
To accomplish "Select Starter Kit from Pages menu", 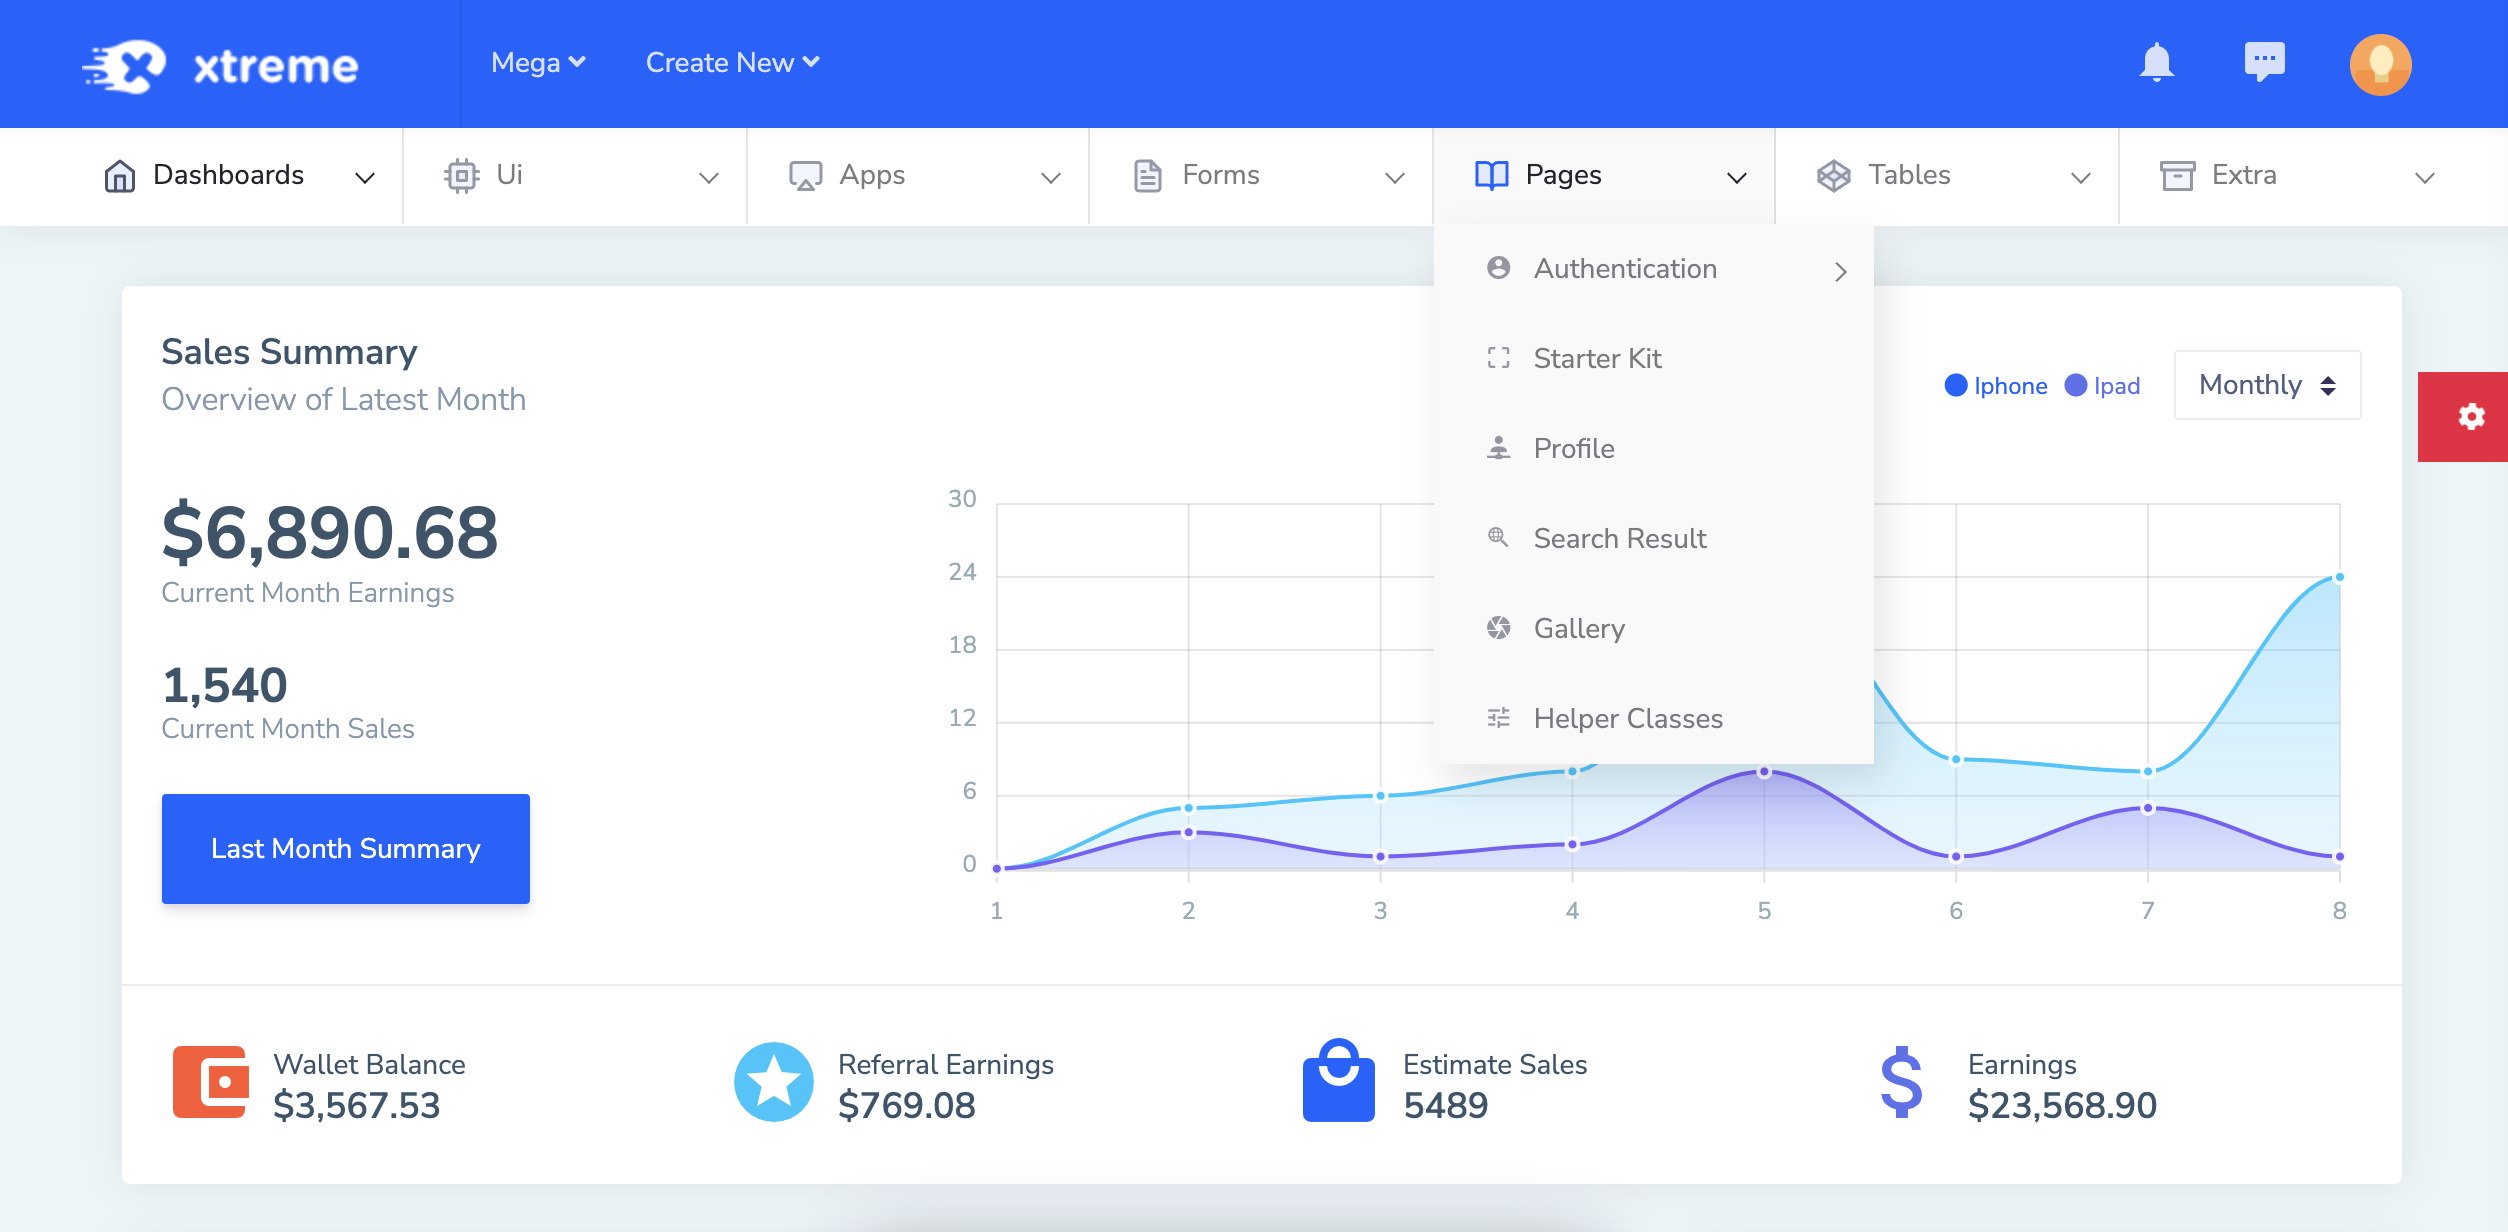I will pyautogui.click(x=1597, y=359).
